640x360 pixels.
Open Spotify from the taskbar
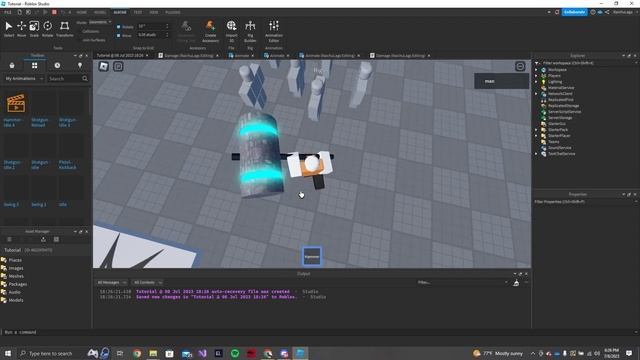(x=235, y=353)
